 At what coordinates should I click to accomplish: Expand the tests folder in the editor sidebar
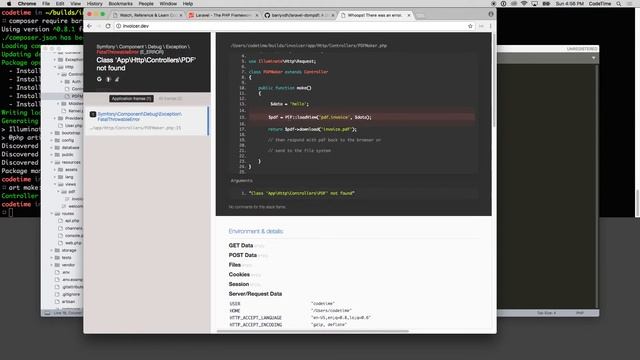pos(52,258)
